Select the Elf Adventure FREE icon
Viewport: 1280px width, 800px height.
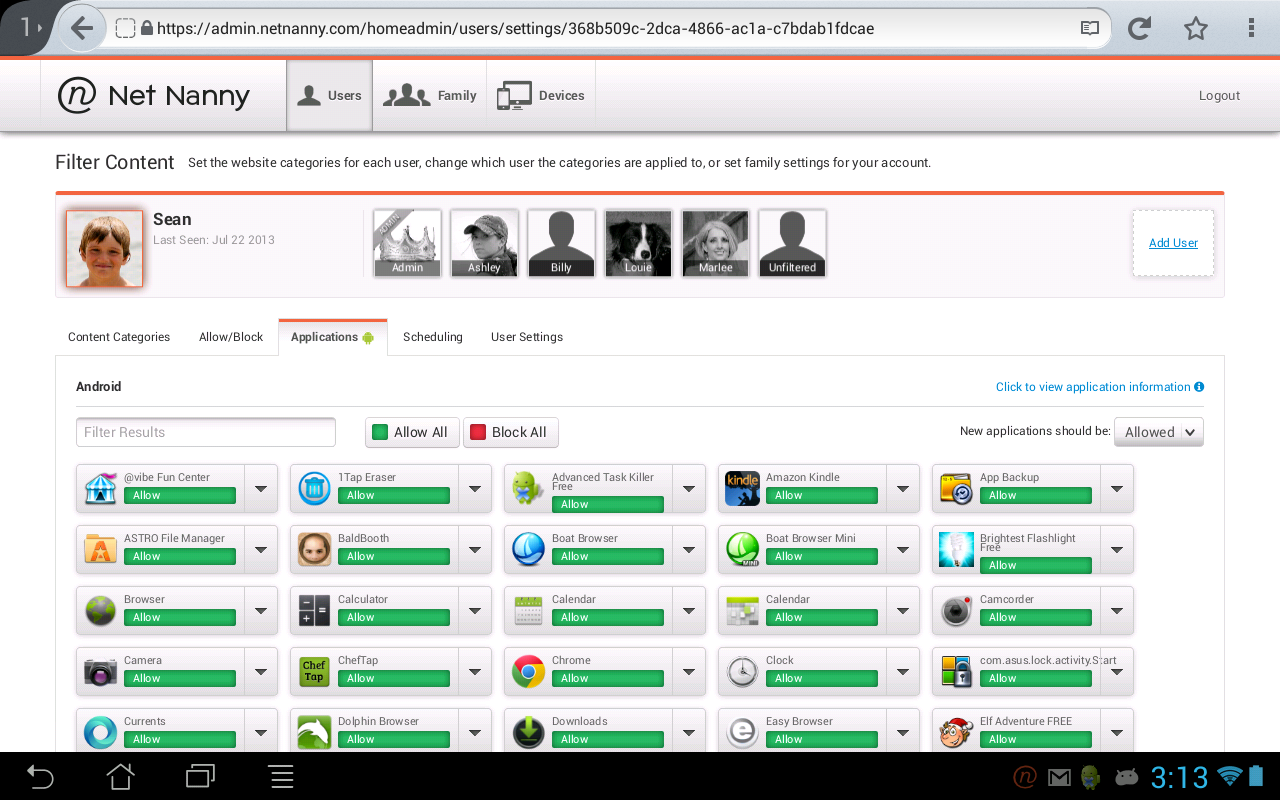click(957, 732)
